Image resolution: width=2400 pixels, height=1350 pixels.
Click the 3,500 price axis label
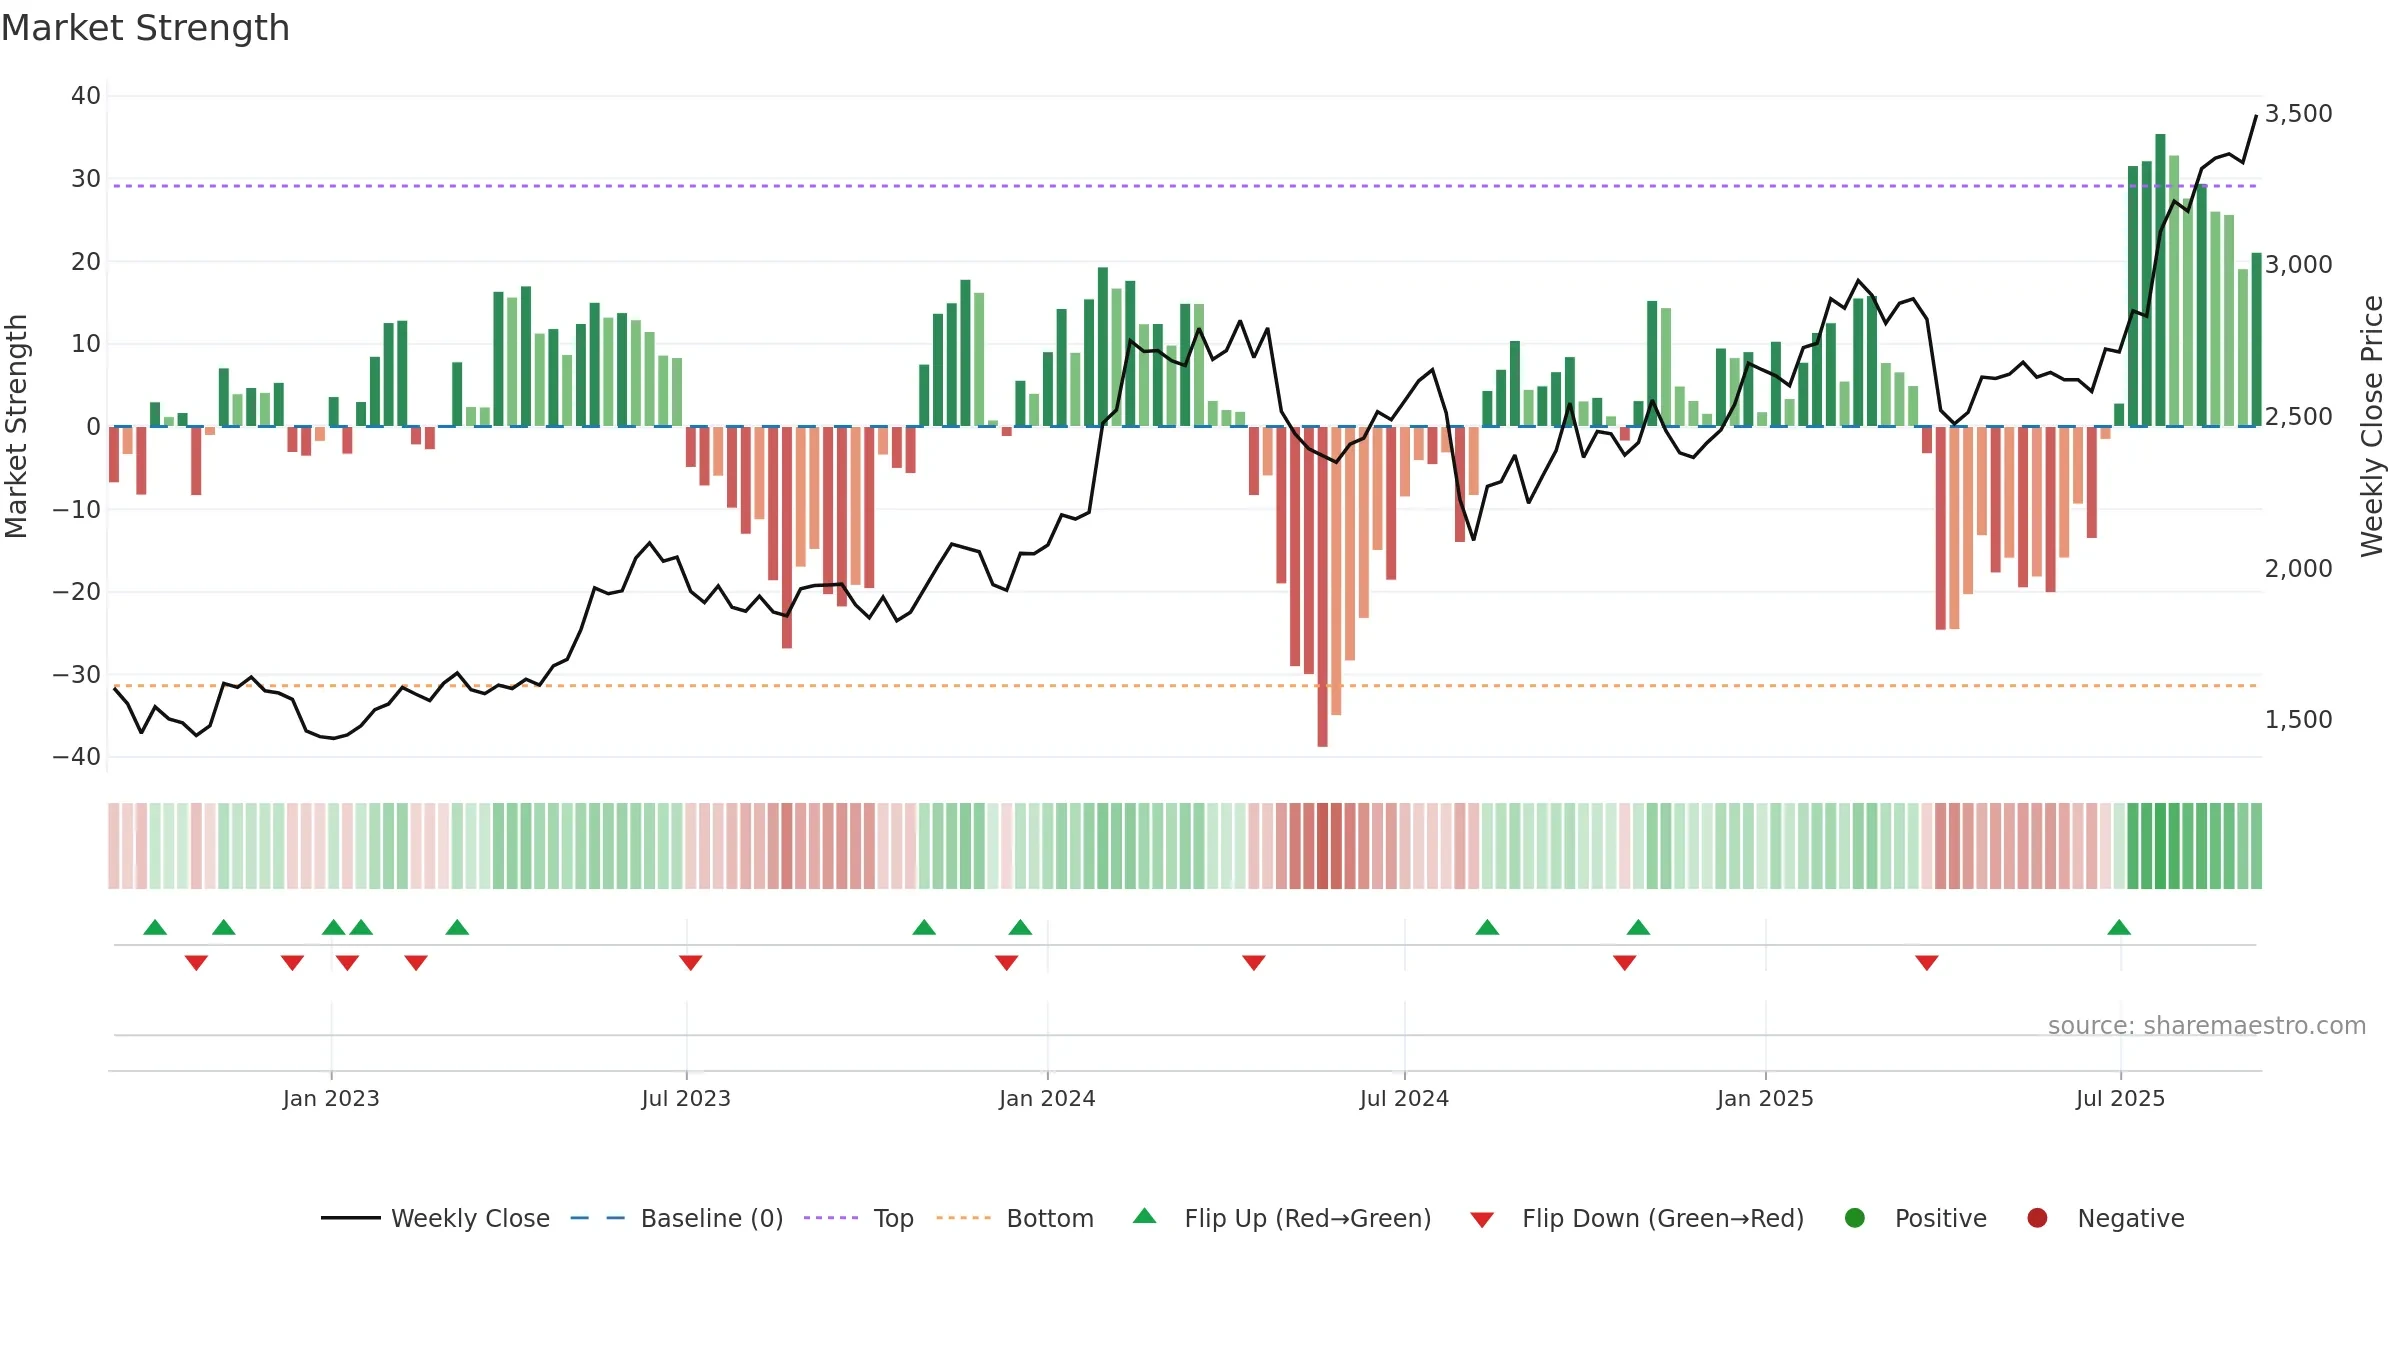tap(2298, 114)
